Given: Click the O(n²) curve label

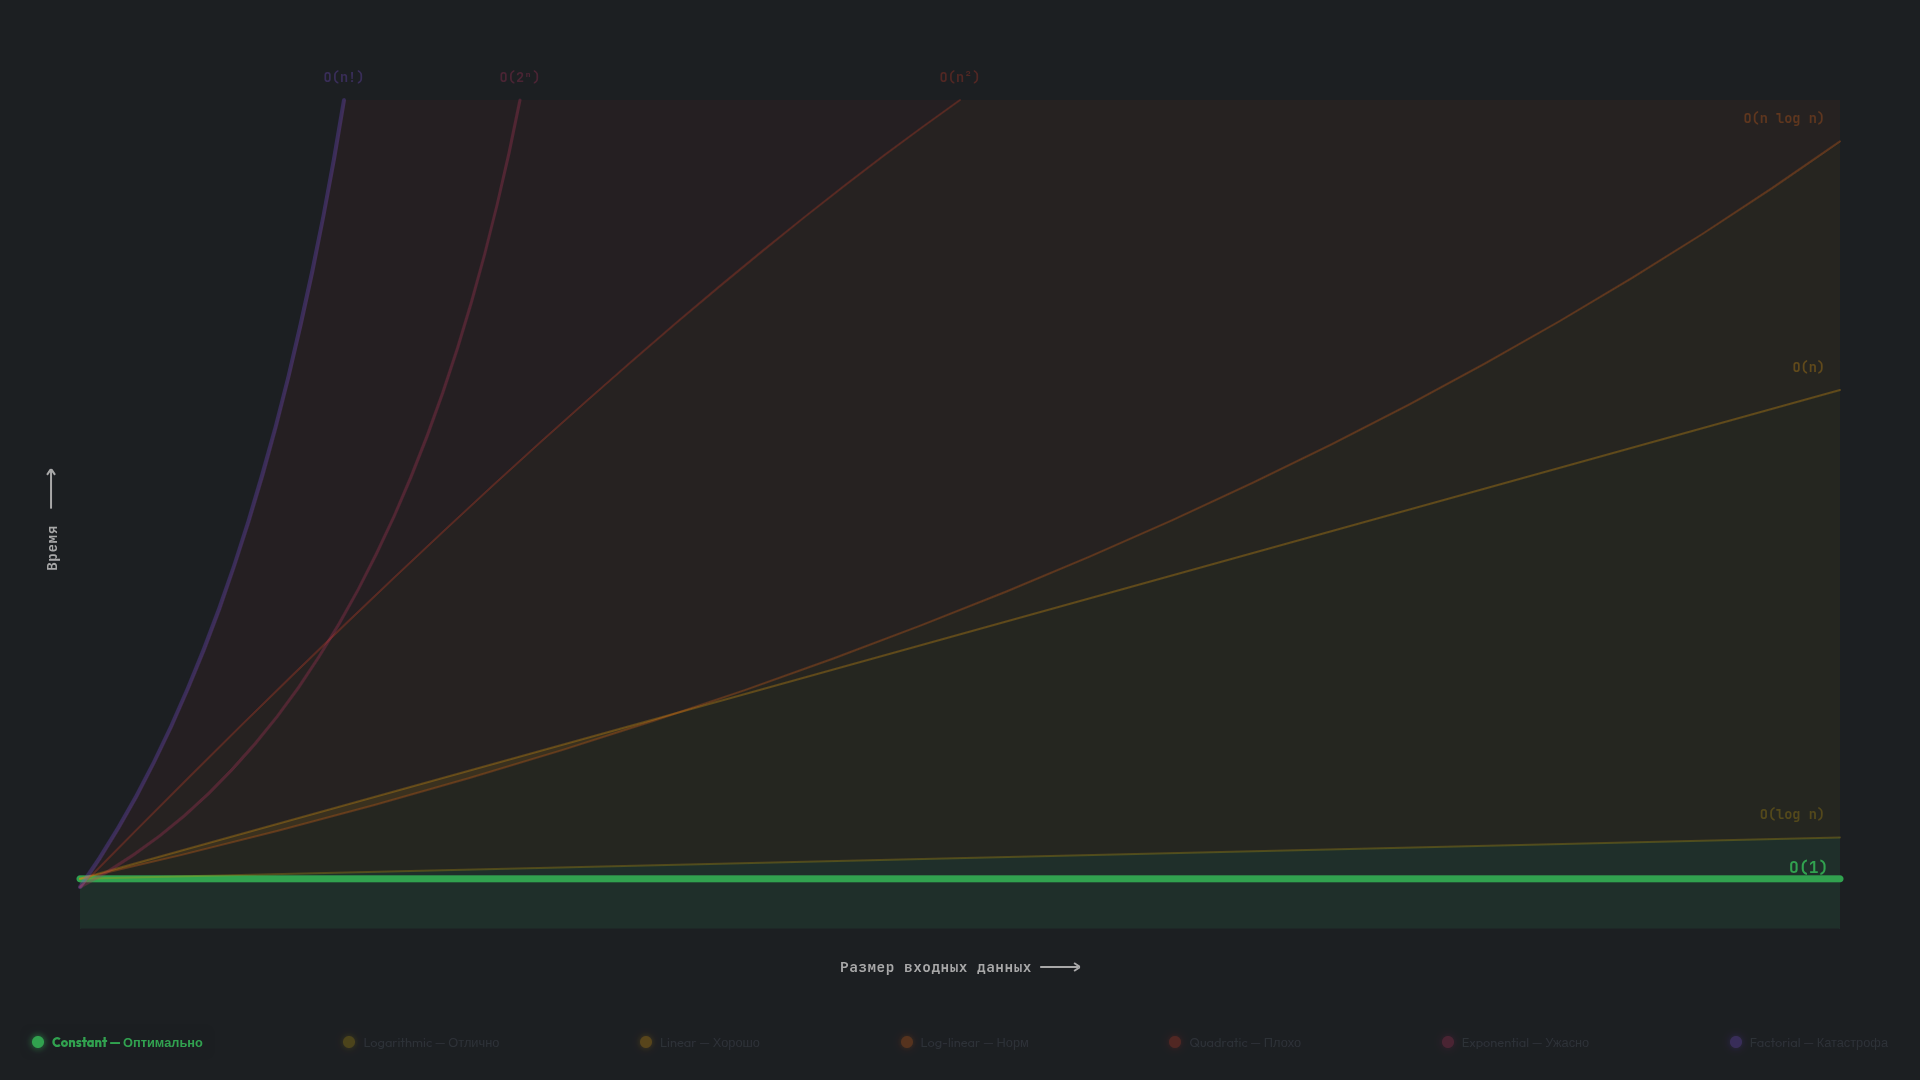Looking at the screenshot, I should click(x=959, y=77).
